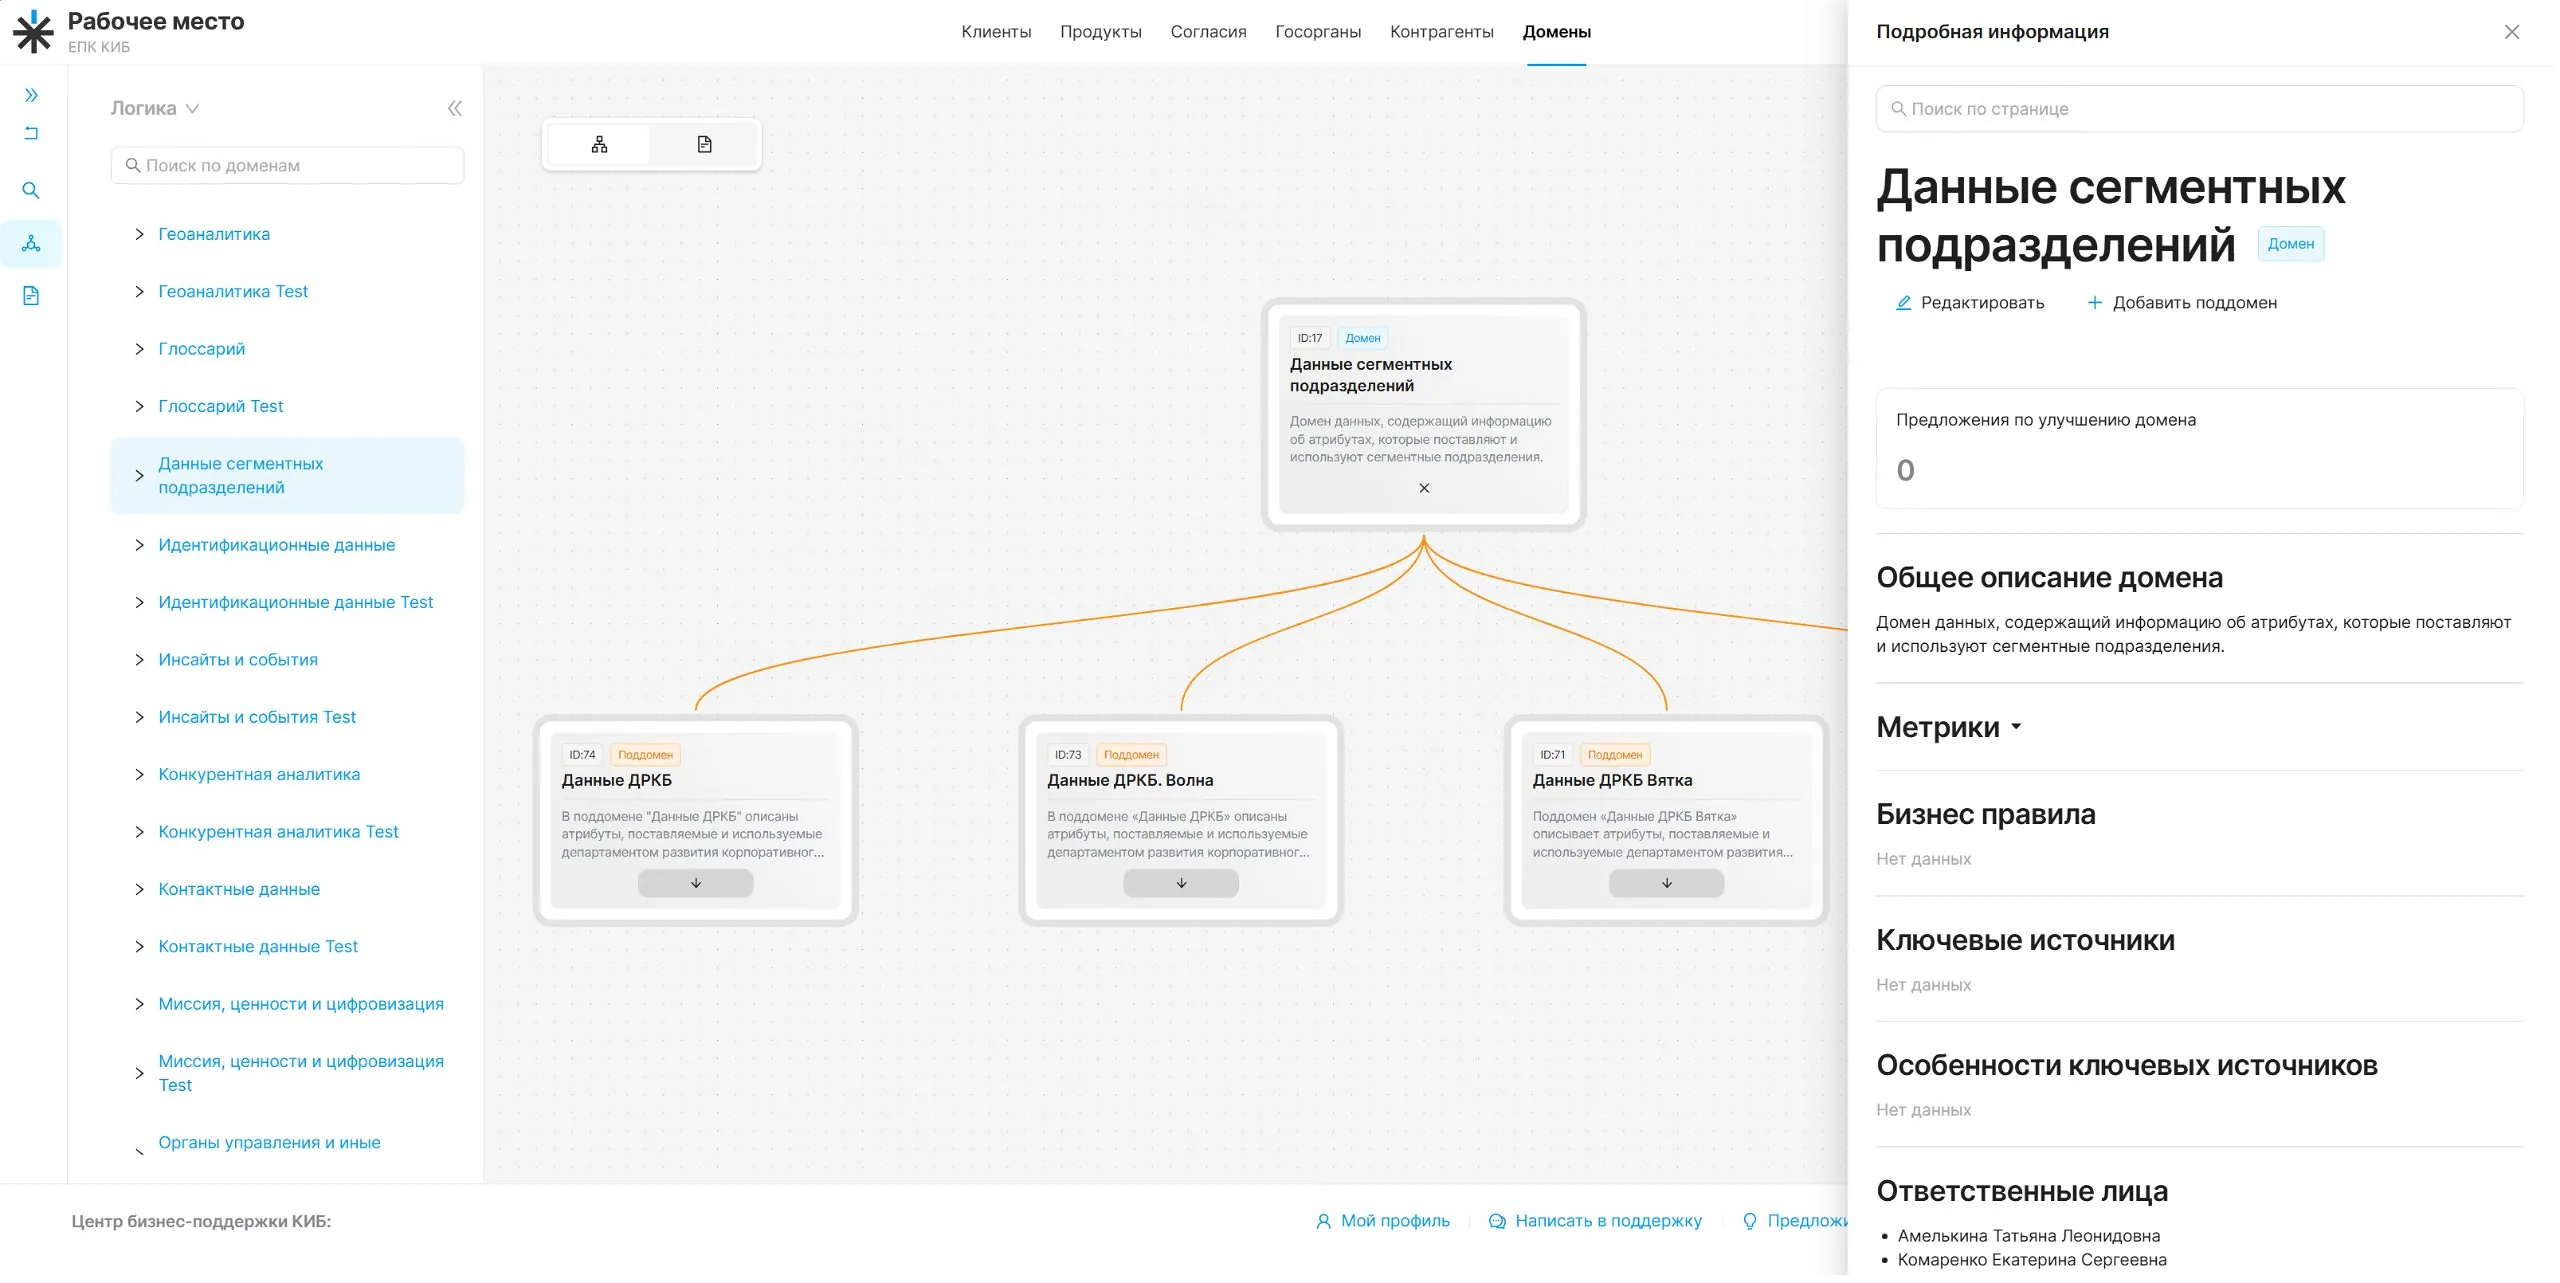This screenshot has height=1283, width=2560.
Task: Expand down arrow on Данные ДРКБ Вятка card
Action: tap(1666, 883)
